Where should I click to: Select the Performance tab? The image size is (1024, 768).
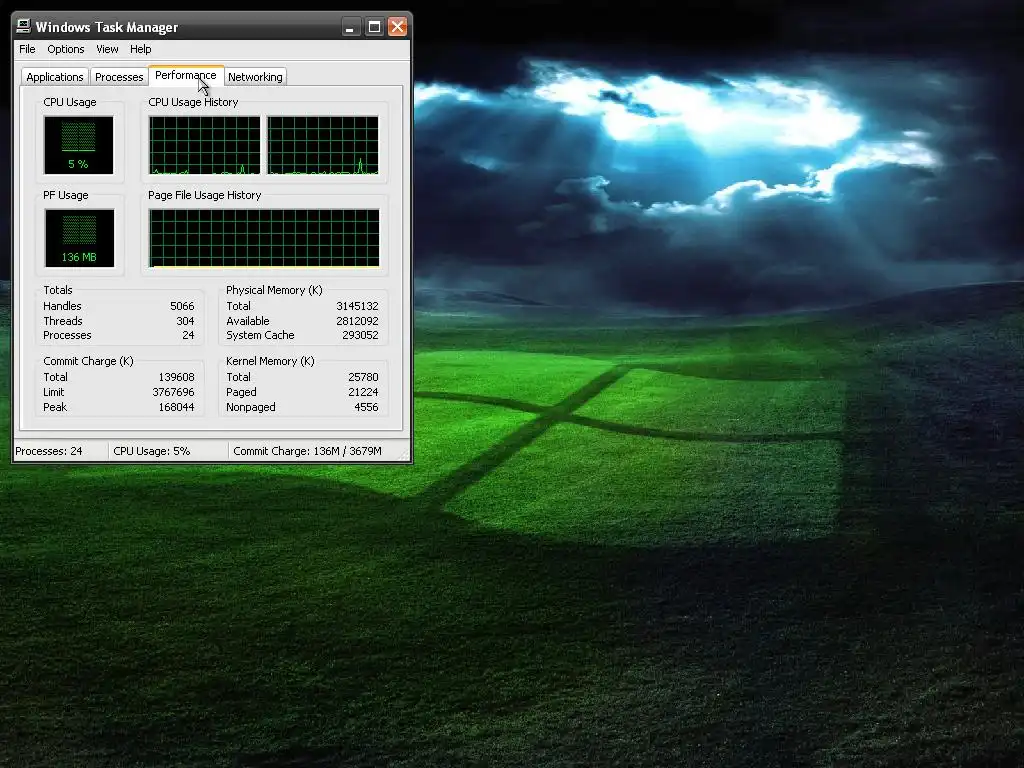pos(185,75)
